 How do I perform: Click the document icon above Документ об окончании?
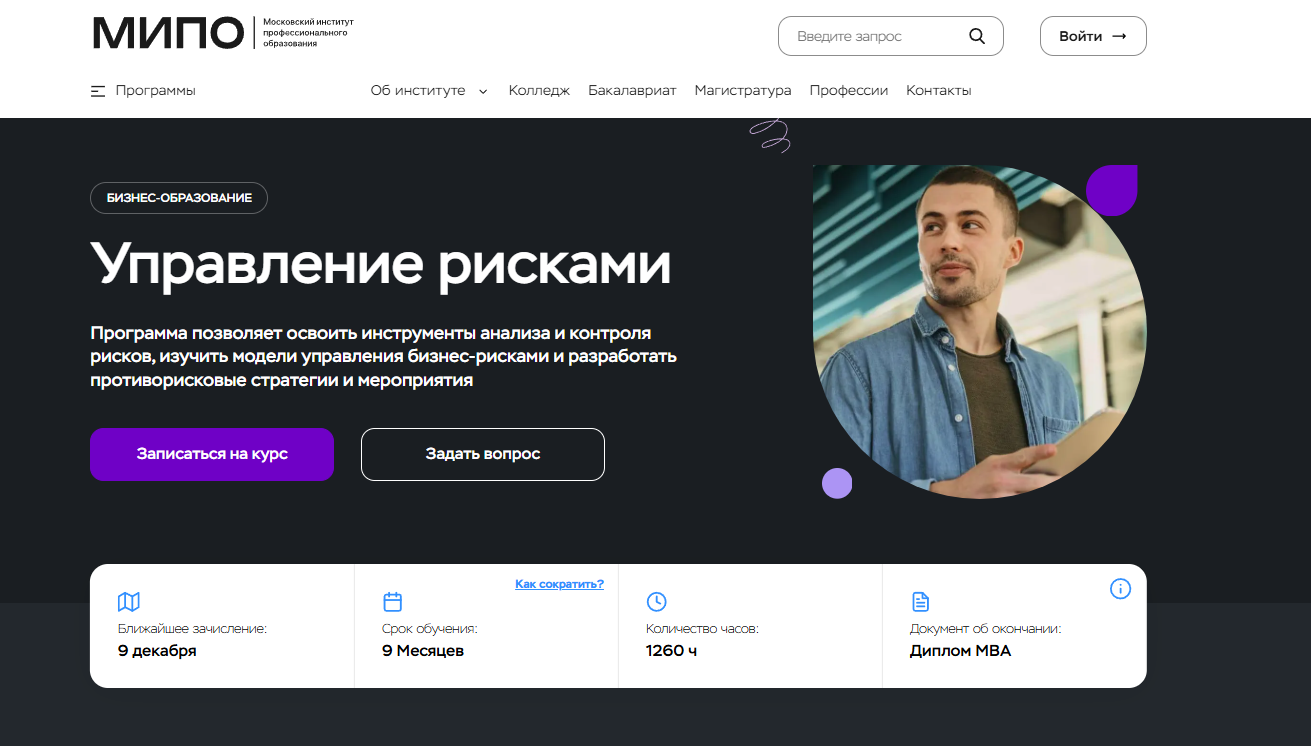click(920, 602)
